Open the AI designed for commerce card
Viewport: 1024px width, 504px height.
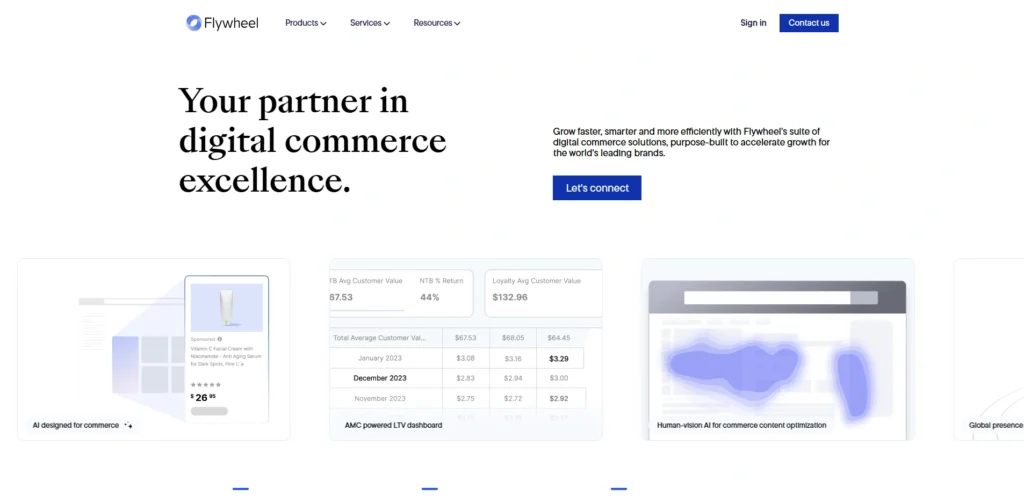pos(153,349)
